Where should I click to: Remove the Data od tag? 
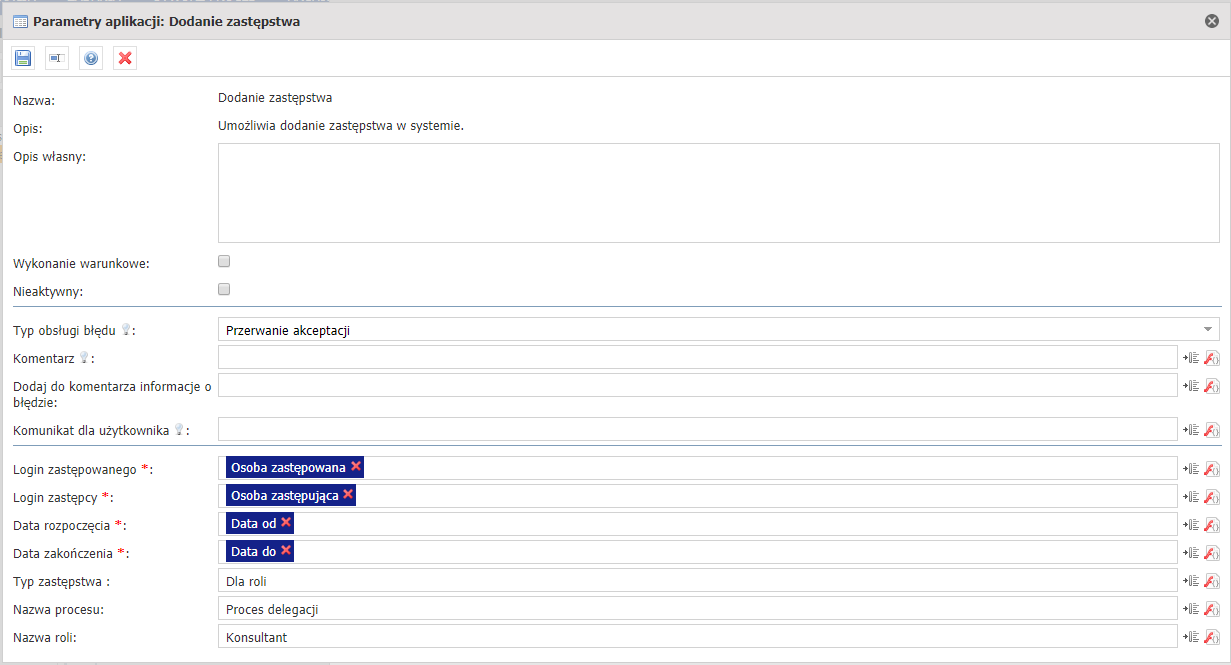click(286, 523)
